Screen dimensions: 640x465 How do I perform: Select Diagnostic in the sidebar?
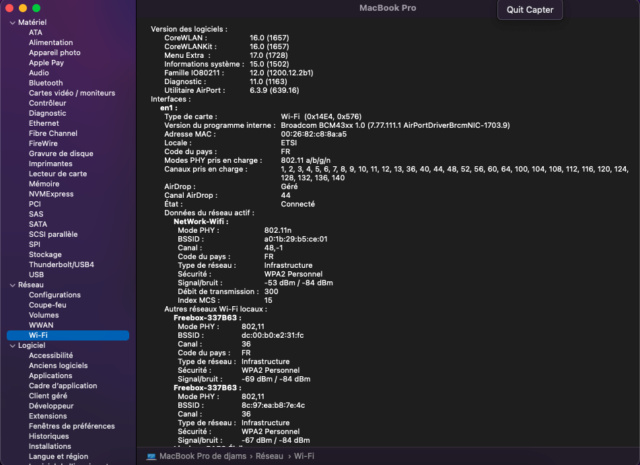pos(47,113)
